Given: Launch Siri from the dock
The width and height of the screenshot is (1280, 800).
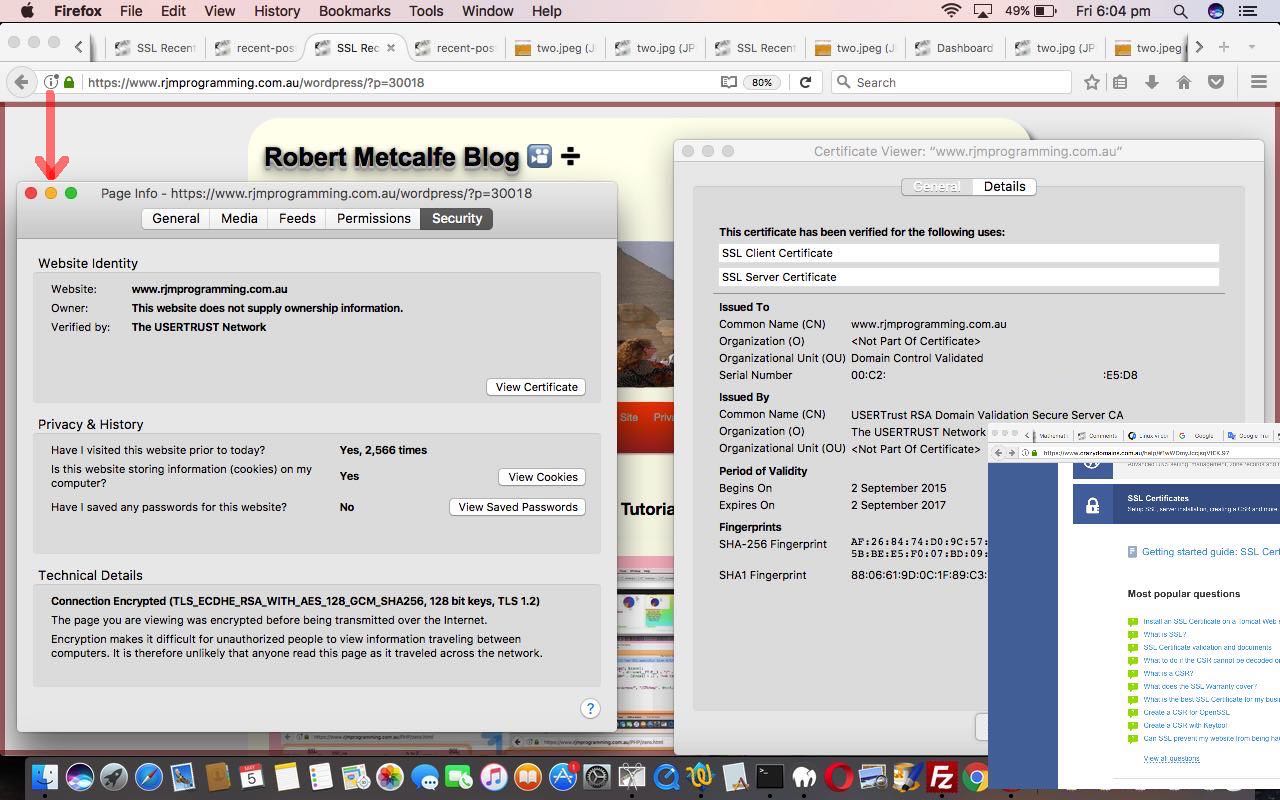Looking at the screenshot, I should click(80, 776).
